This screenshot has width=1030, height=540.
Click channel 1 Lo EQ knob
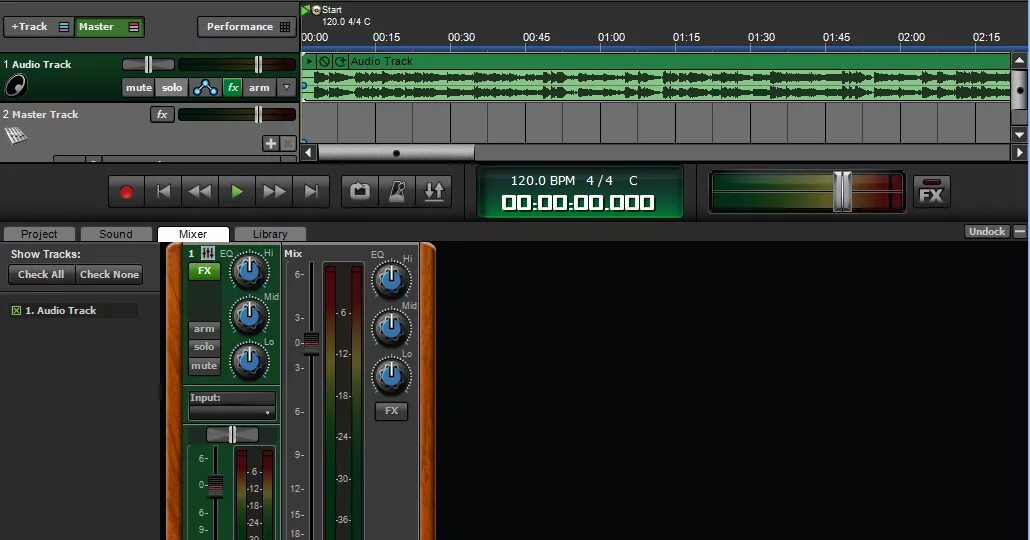pyautogui.click(x=249, y=361)
